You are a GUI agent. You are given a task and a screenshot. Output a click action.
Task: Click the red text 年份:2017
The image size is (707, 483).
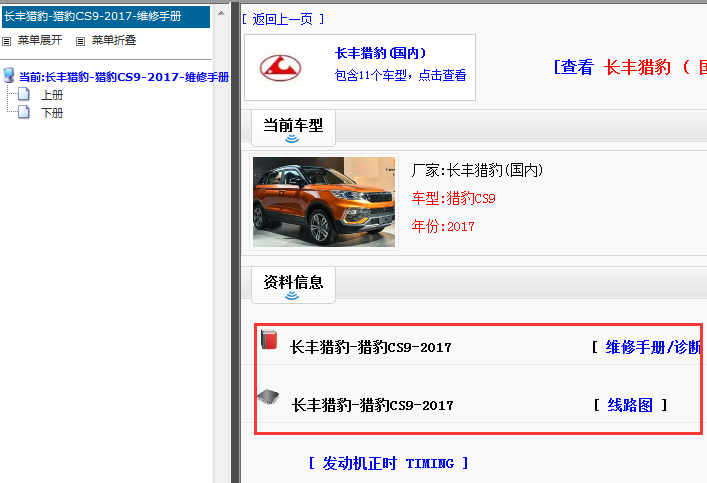(x=443, y=226)
